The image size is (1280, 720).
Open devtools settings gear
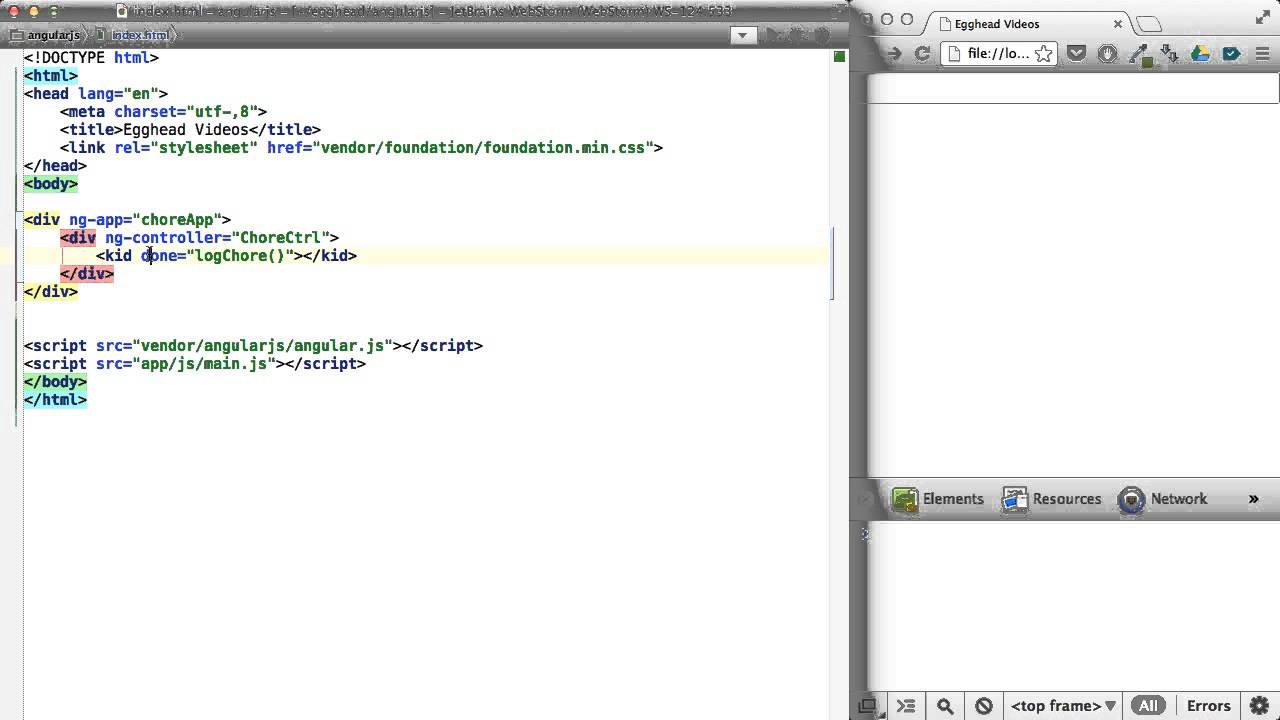pyautogui.click(x=1260, y=706)
